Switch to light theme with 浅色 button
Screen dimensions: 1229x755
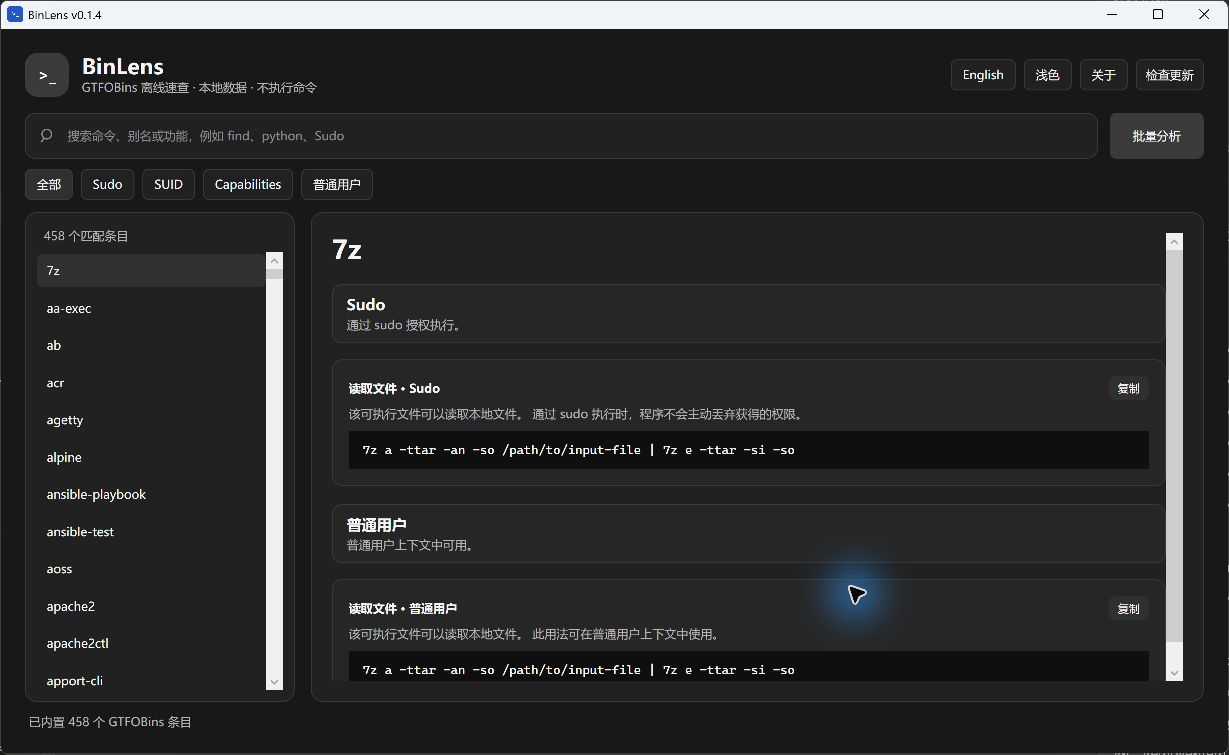[1048, 75]
